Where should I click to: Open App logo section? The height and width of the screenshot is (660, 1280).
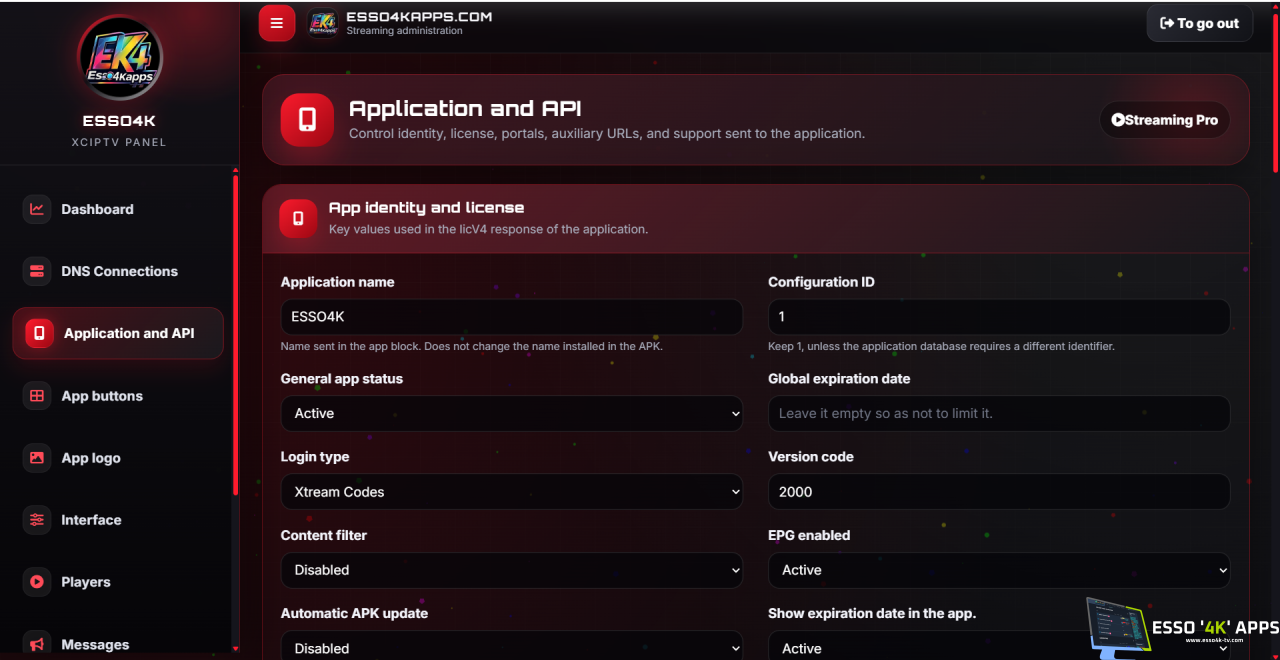tap(118, 458)
